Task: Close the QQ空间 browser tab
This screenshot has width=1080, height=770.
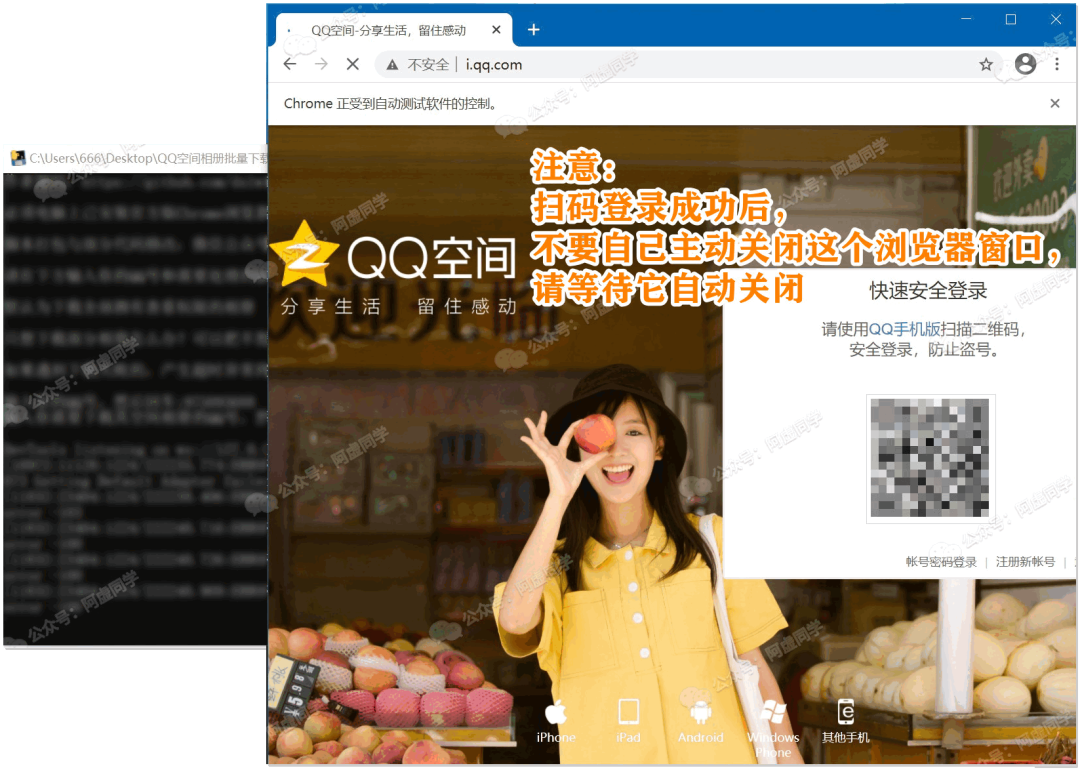Action: 496,30
